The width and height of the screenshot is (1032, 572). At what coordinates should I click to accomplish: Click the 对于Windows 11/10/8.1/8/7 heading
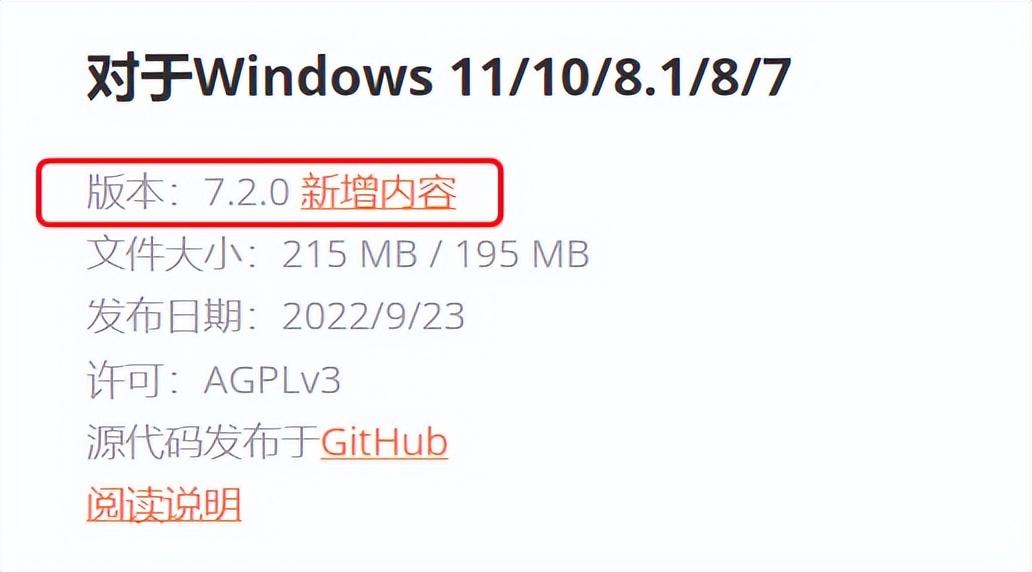[438, 78]
